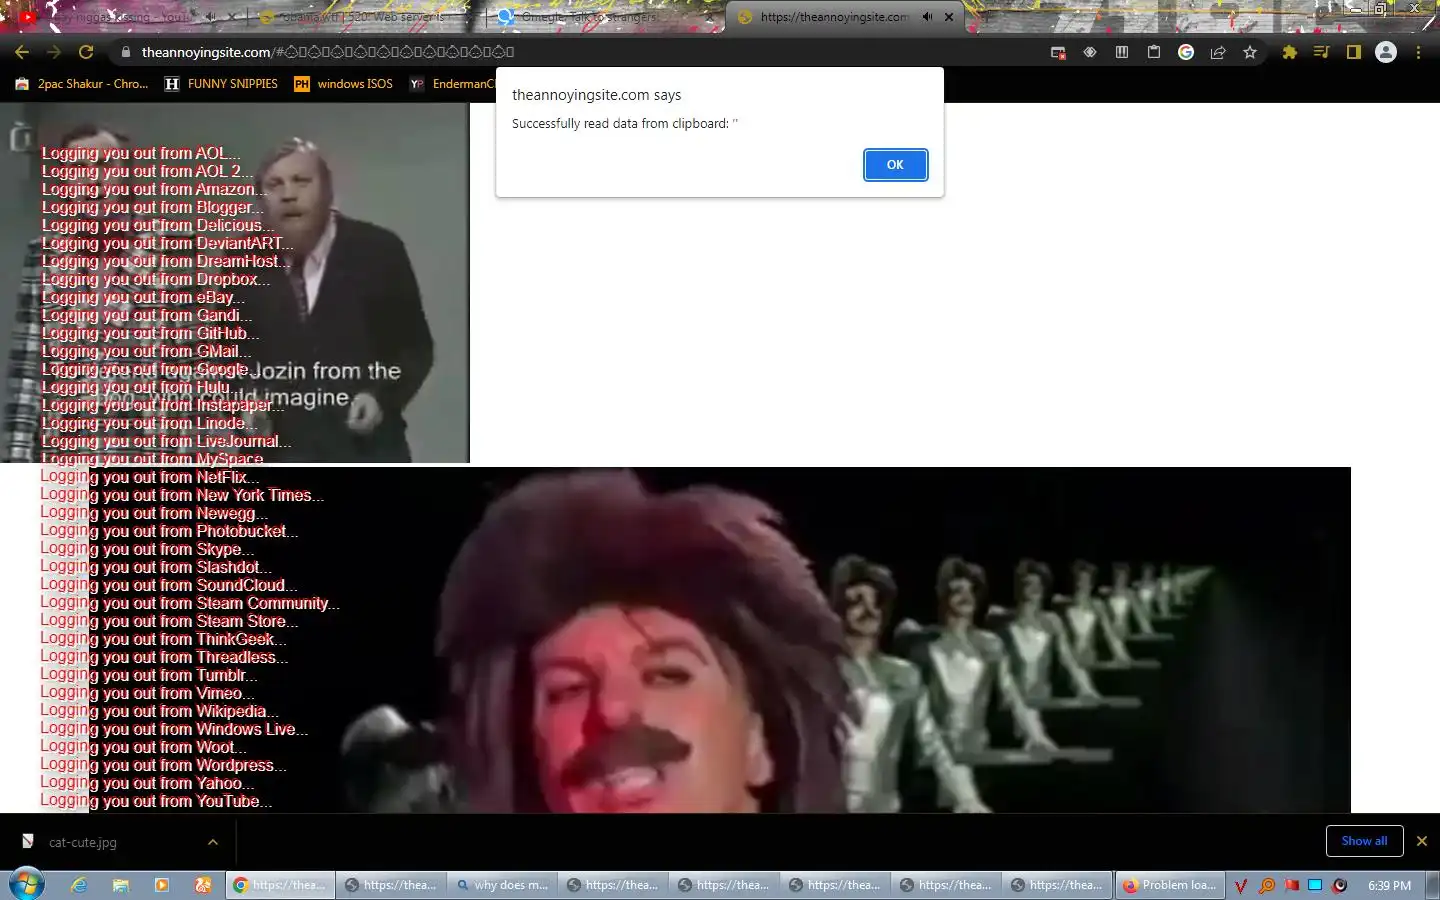The width and height of the screenshot is (1440, 900).
Task: Open Chrome's three-dot menu
Action: [1418, 52]
